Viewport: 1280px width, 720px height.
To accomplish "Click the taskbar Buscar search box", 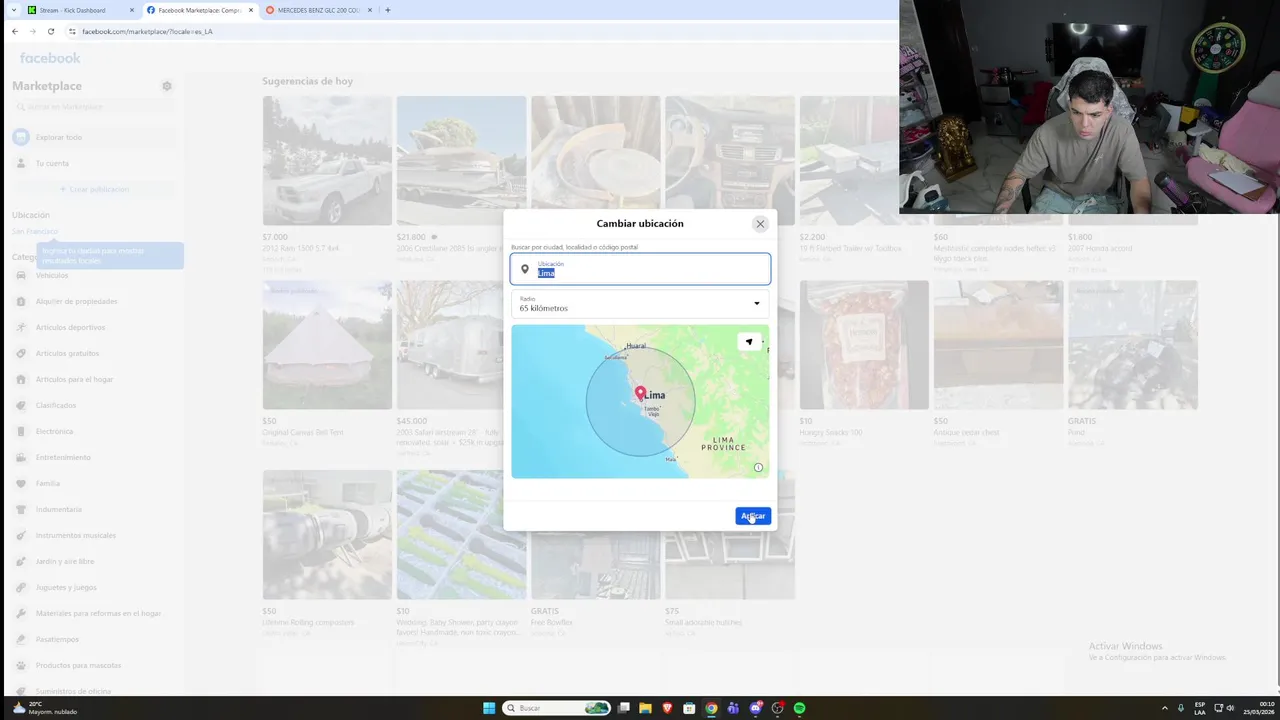I will point(556,708).
